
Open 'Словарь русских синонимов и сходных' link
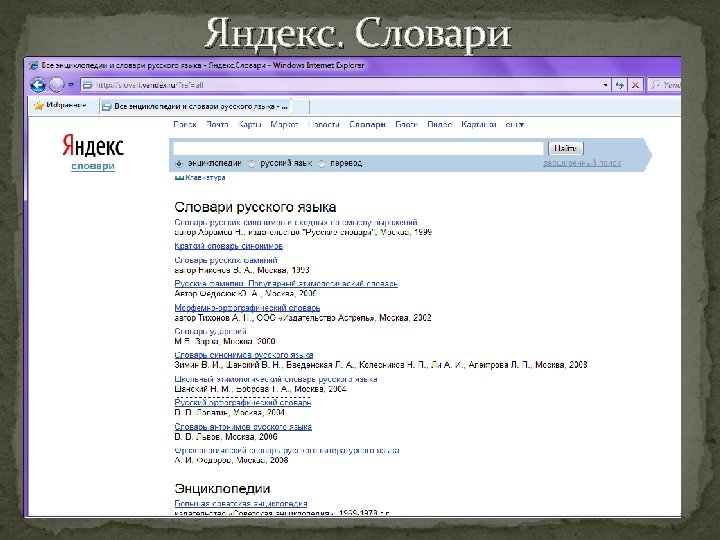pos(296,222)
